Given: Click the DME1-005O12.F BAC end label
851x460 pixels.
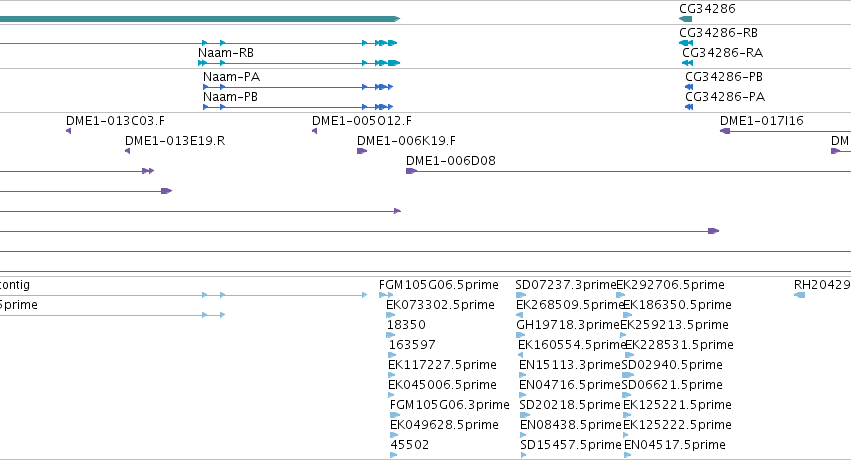Looking at the screenshot, I should 361,120.
